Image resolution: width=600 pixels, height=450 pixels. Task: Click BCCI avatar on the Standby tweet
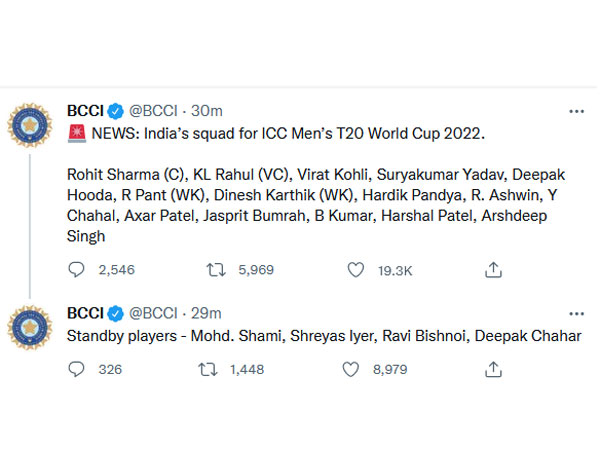tap(30, 328)
